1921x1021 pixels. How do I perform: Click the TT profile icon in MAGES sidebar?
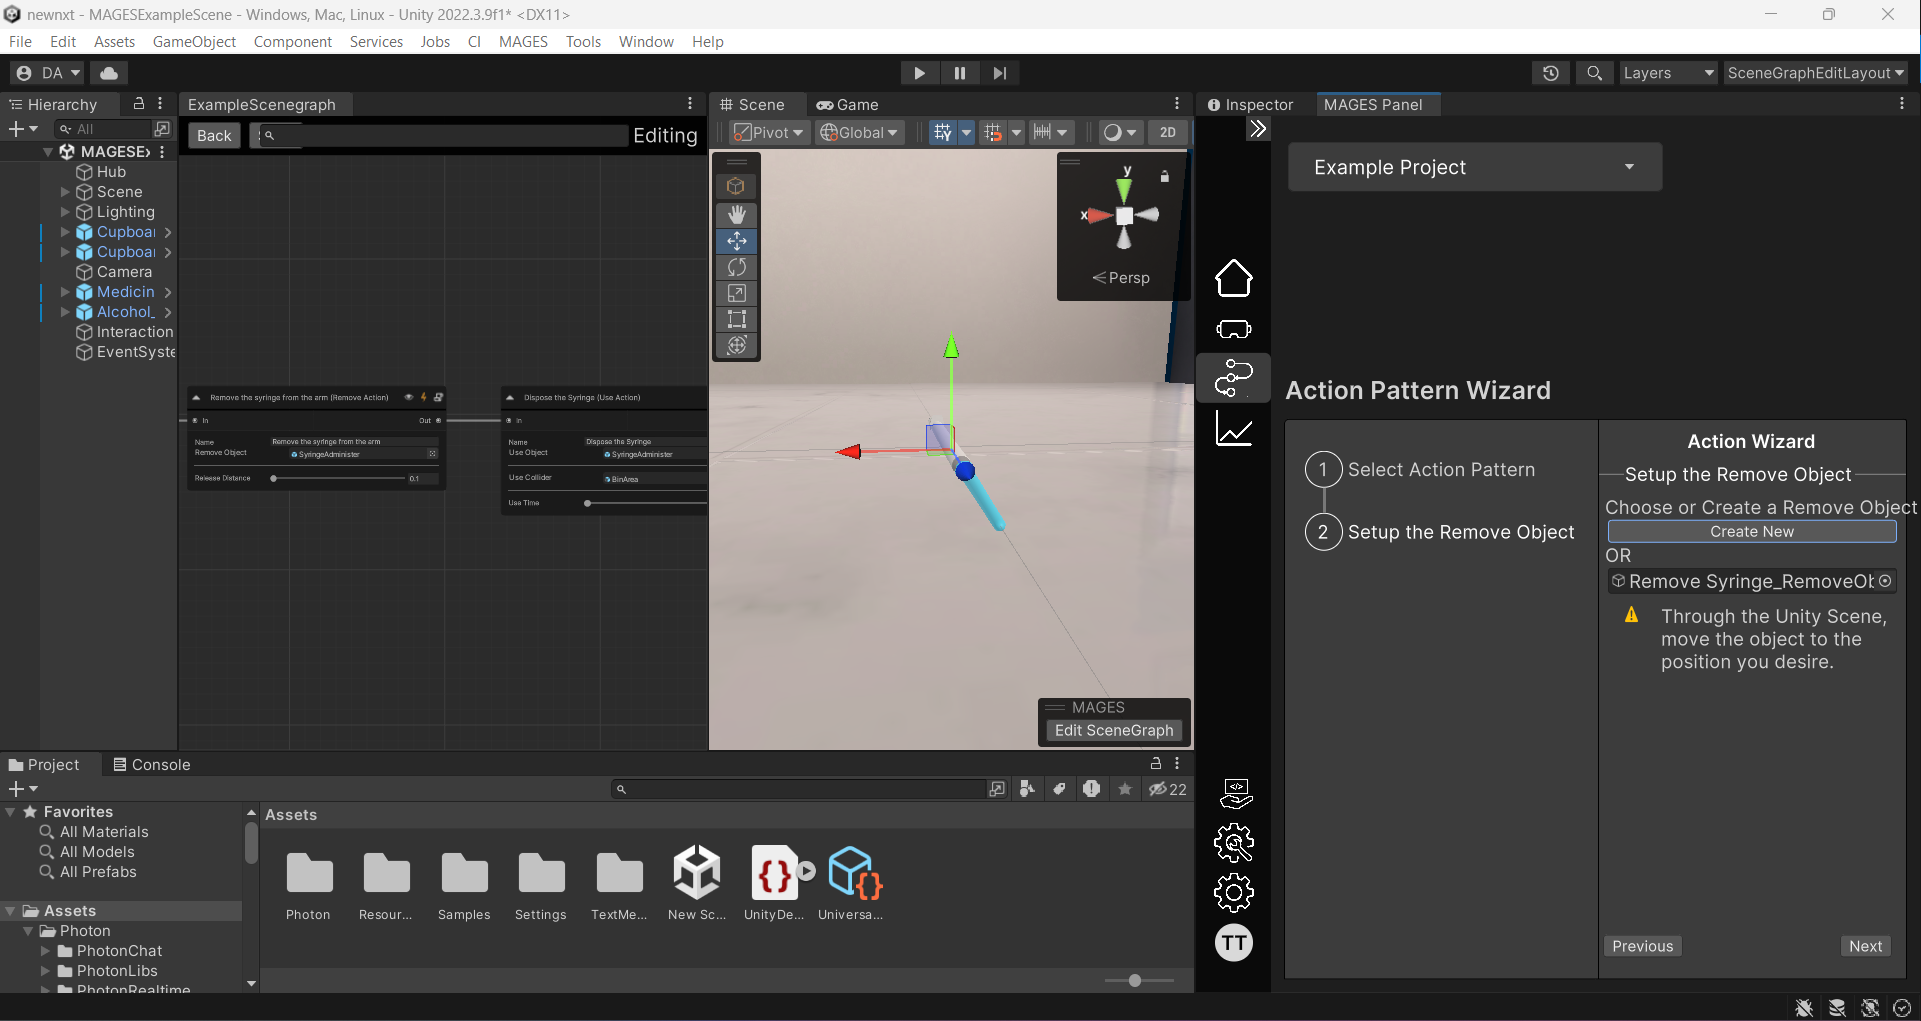click(x=1233, y=943)
